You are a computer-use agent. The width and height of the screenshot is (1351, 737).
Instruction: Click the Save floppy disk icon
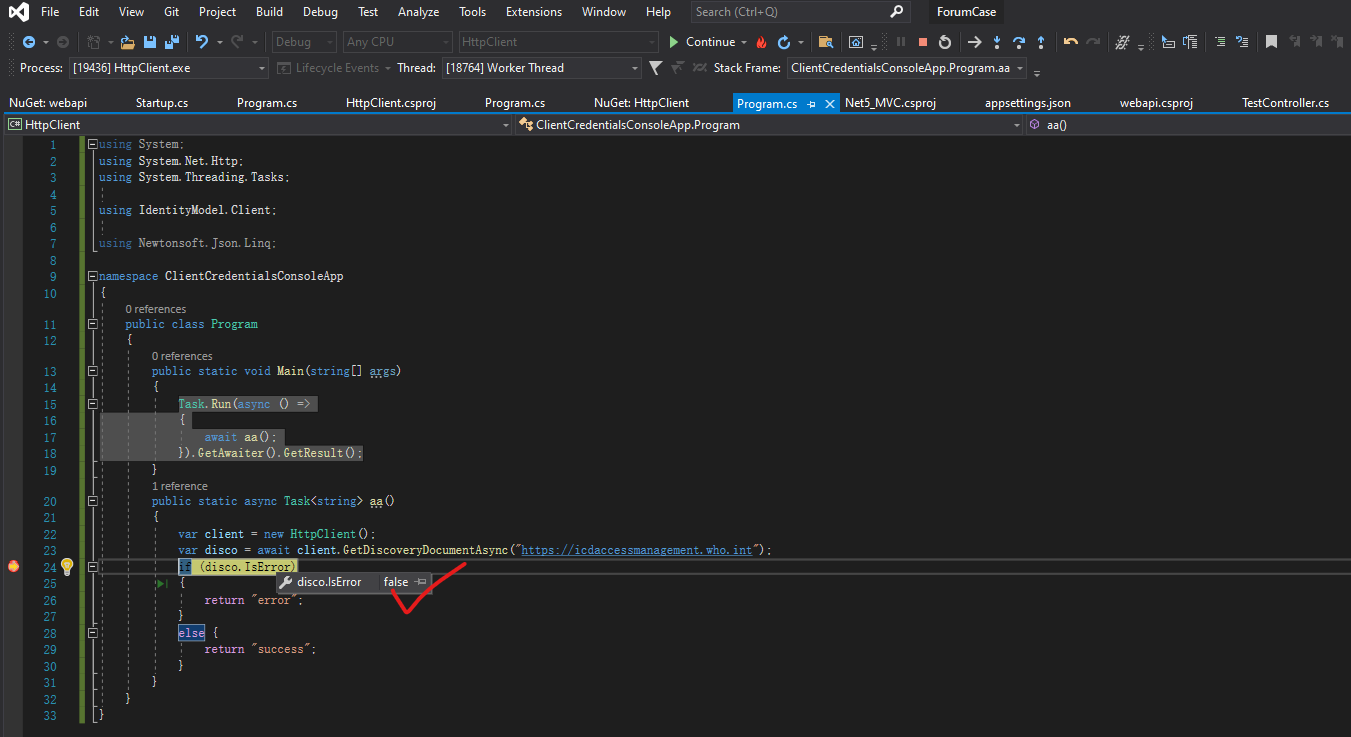[x=149, y=42]
